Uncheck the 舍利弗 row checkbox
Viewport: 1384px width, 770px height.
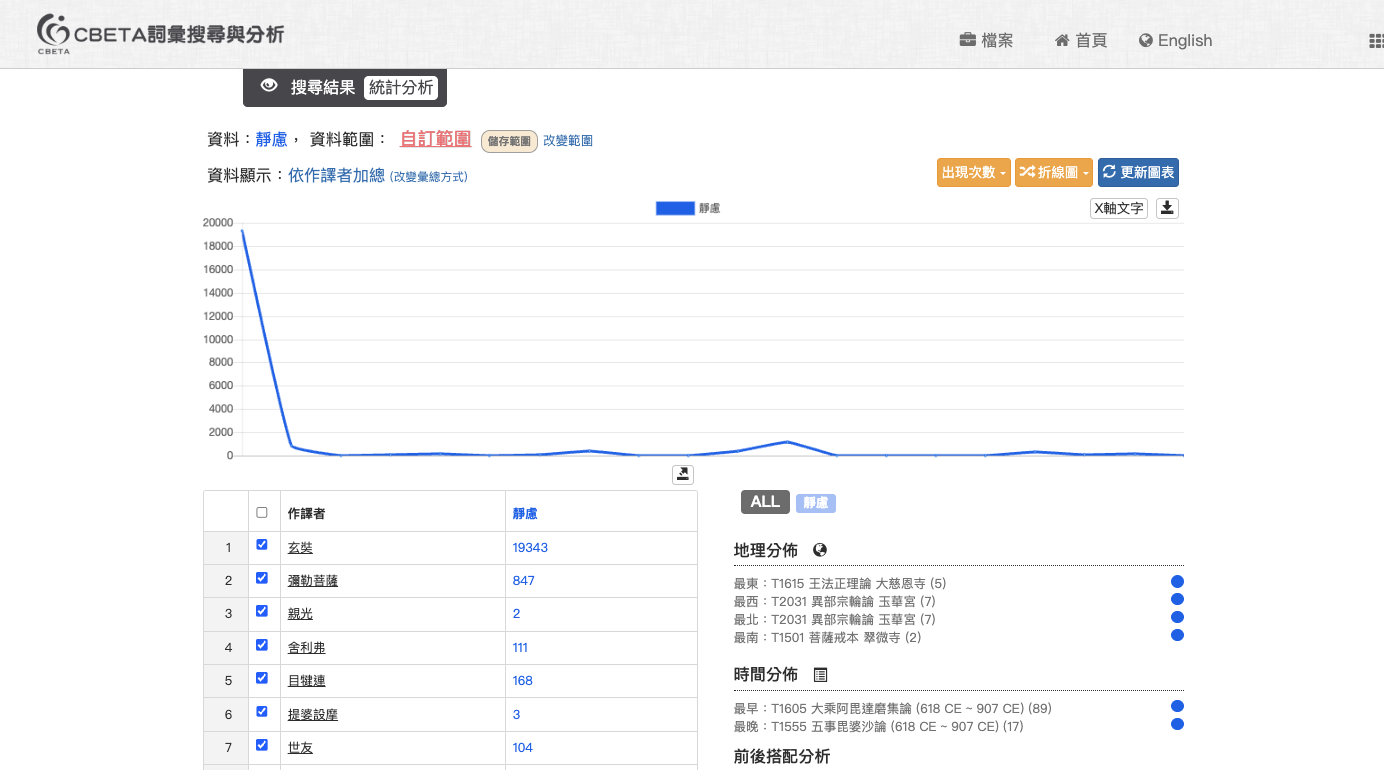tap(262, 645)
